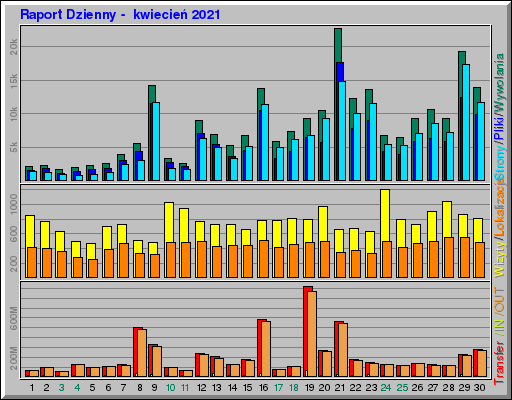
Task: Click the chart title 'Raport Dzienny - kwiecień 2021'
Action: point(120,15)
